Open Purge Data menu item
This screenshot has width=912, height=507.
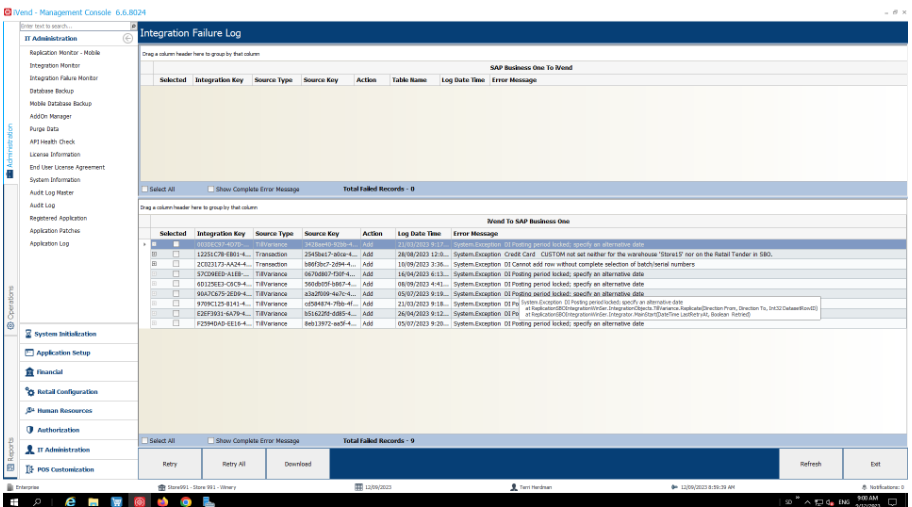44,129
